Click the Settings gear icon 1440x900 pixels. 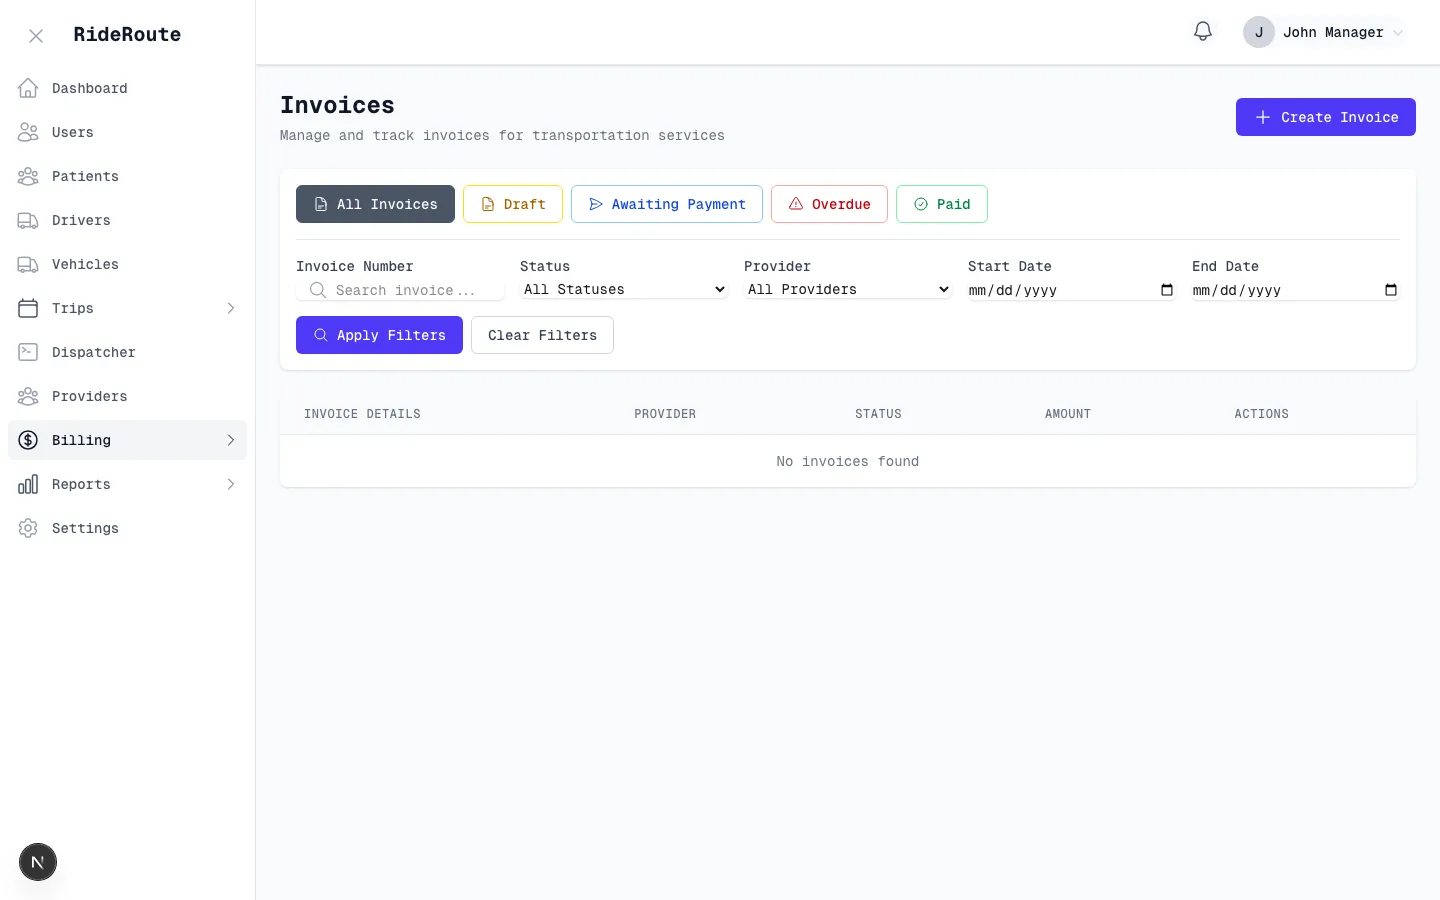tap(28, 528)
